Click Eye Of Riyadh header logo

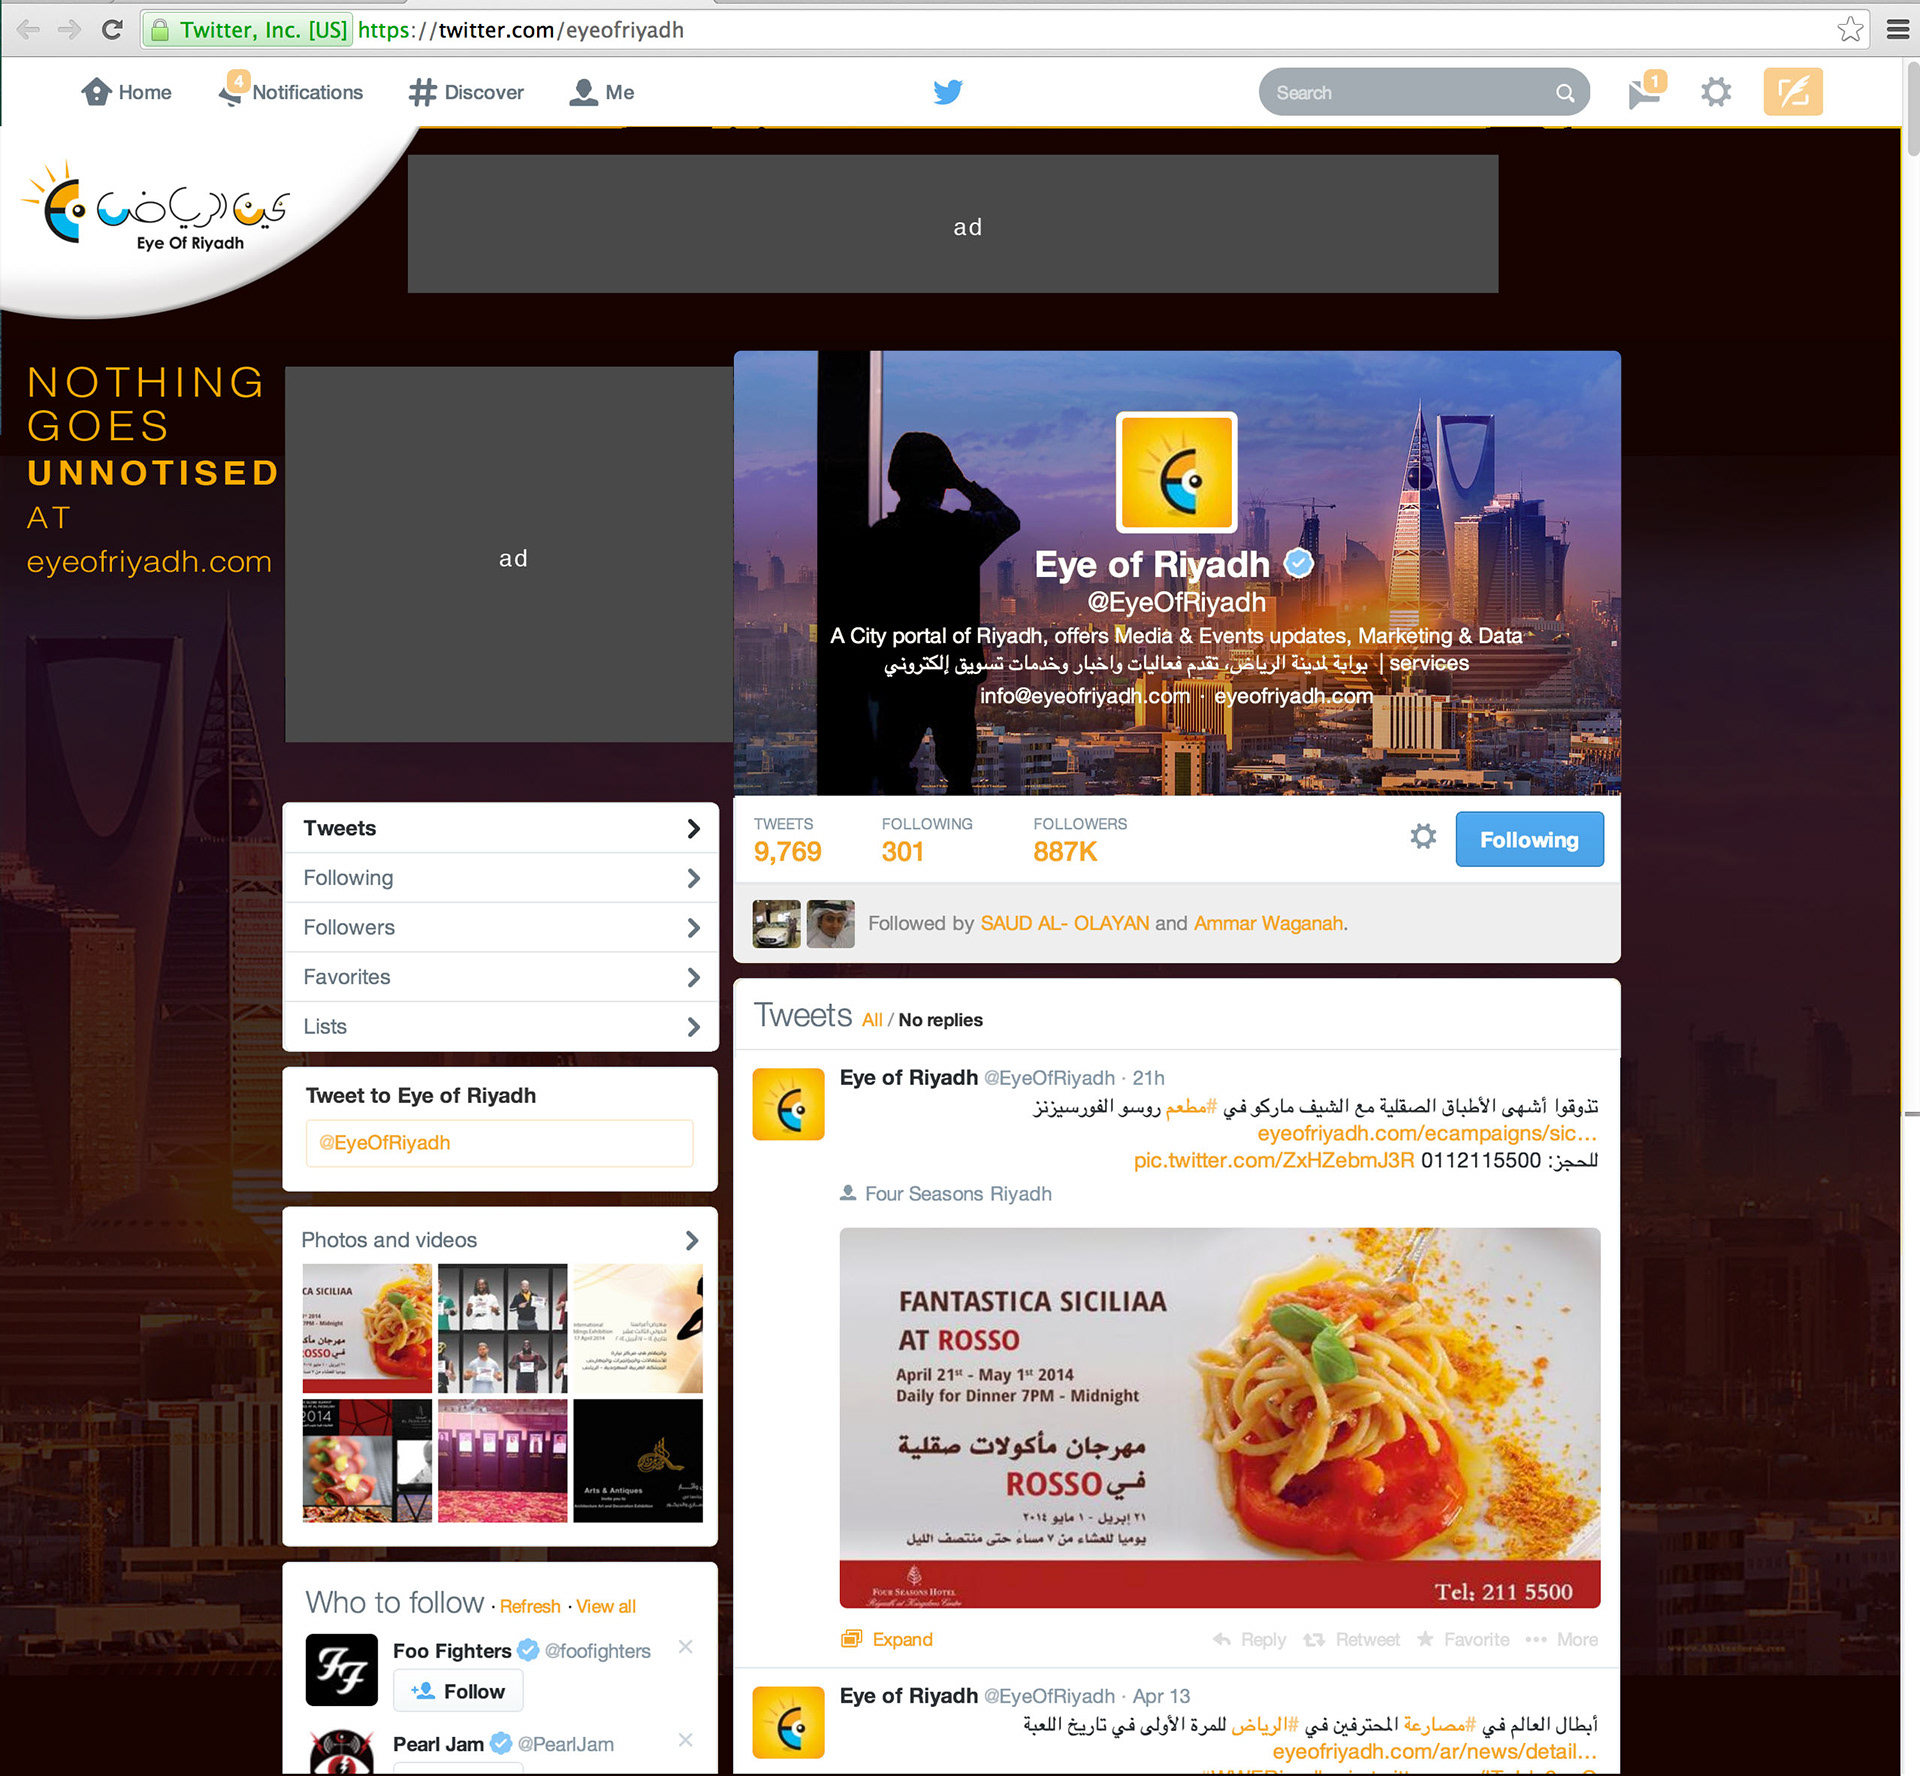pyautogui.click(x=155, y=207)
